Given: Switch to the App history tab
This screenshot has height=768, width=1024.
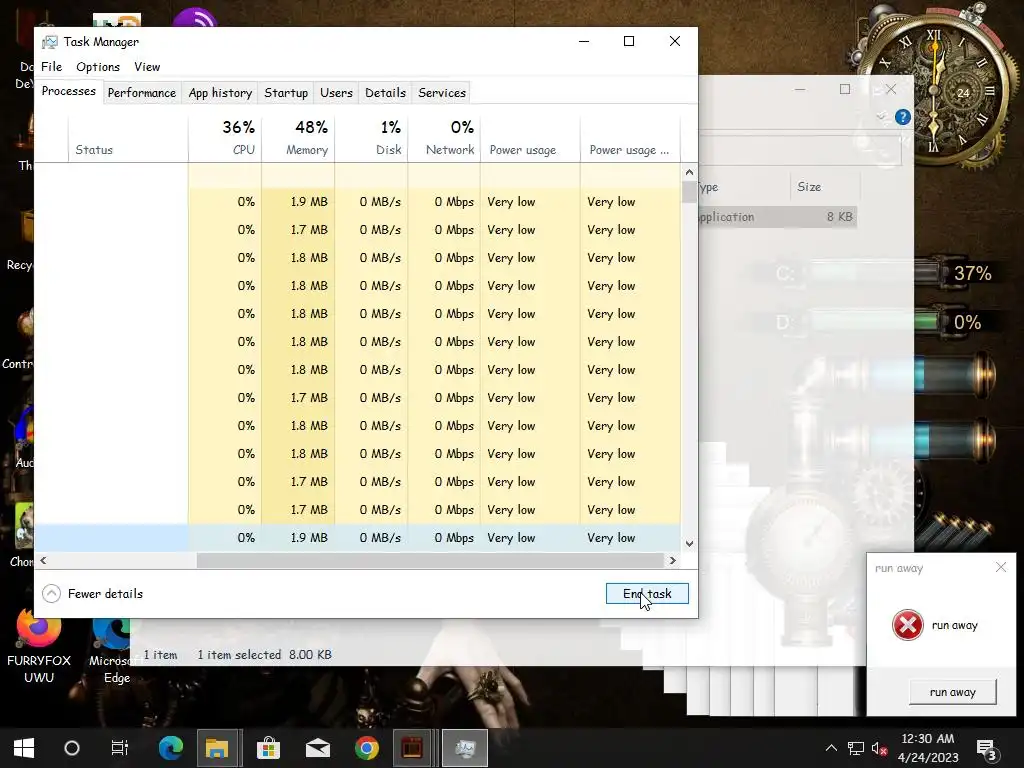Looking at the screenshot, I should (220, 93).
